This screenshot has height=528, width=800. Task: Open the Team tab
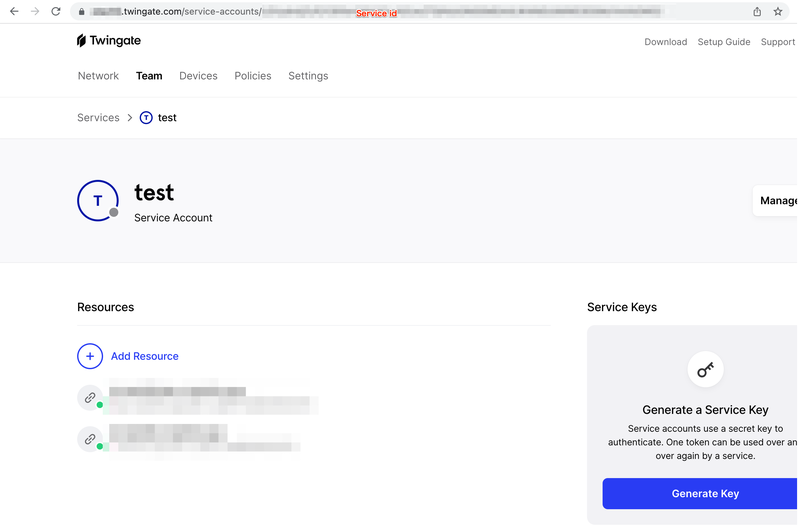[149, 76]
